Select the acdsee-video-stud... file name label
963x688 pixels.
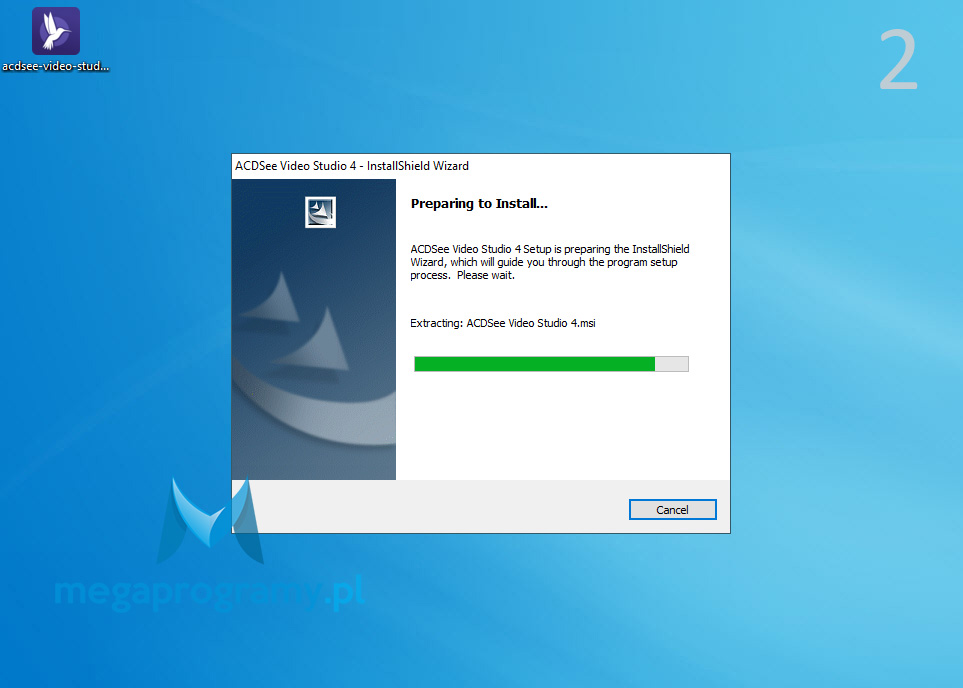tap(56, 66)
